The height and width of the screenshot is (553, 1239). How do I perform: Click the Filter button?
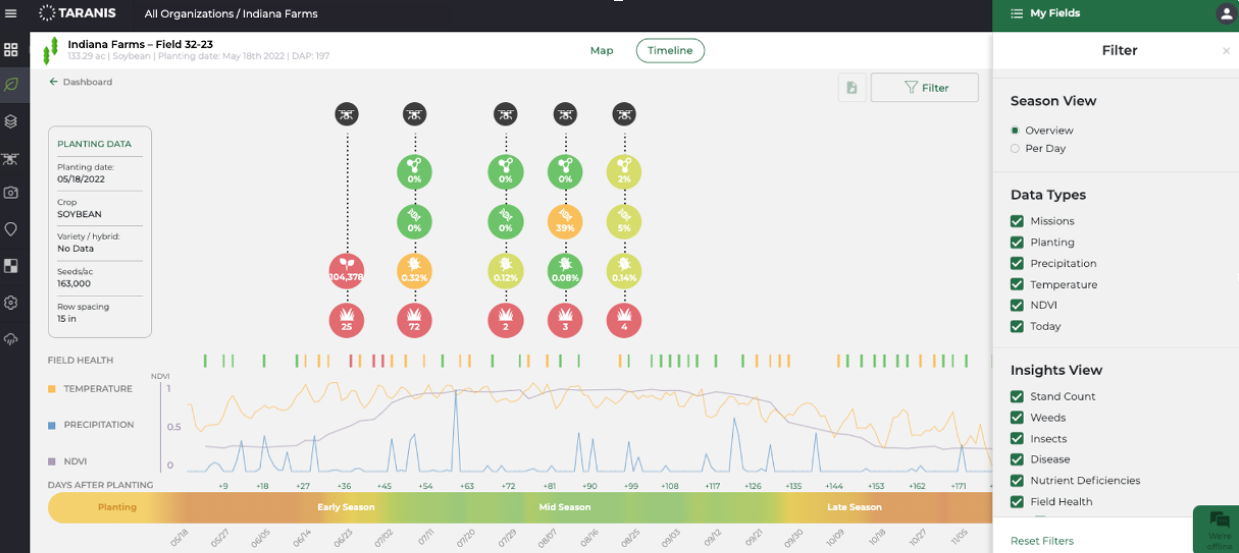(x=925, y=88)
